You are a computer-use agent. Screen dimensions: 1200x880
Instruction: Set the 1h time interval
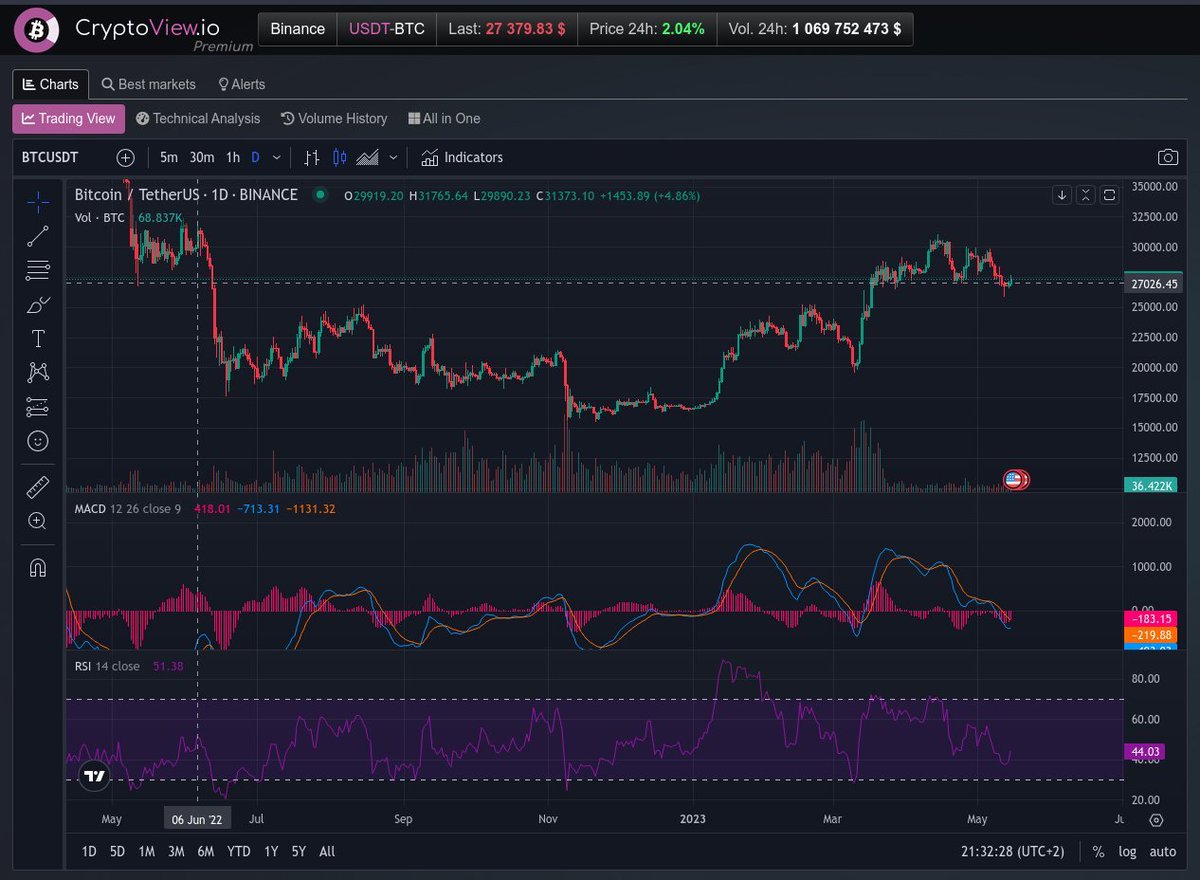tap(233, 157)
